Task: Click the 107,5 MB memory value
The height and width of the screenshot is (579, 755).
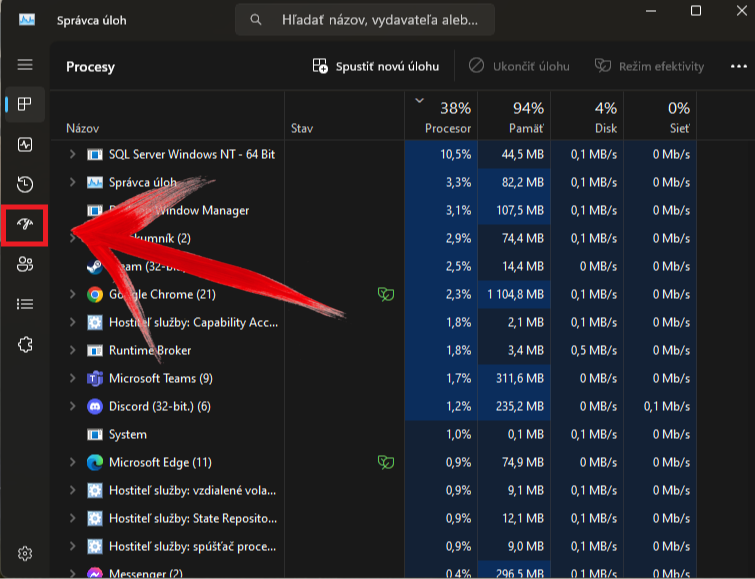Action: point(520,211)
